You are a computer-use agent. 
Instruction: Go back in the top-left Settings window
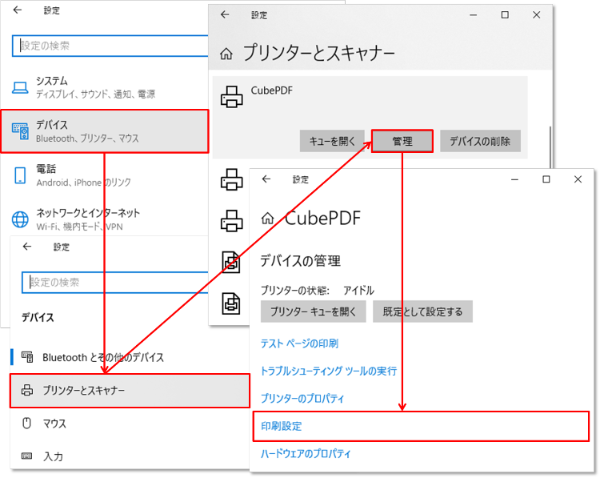pos(18,10)
